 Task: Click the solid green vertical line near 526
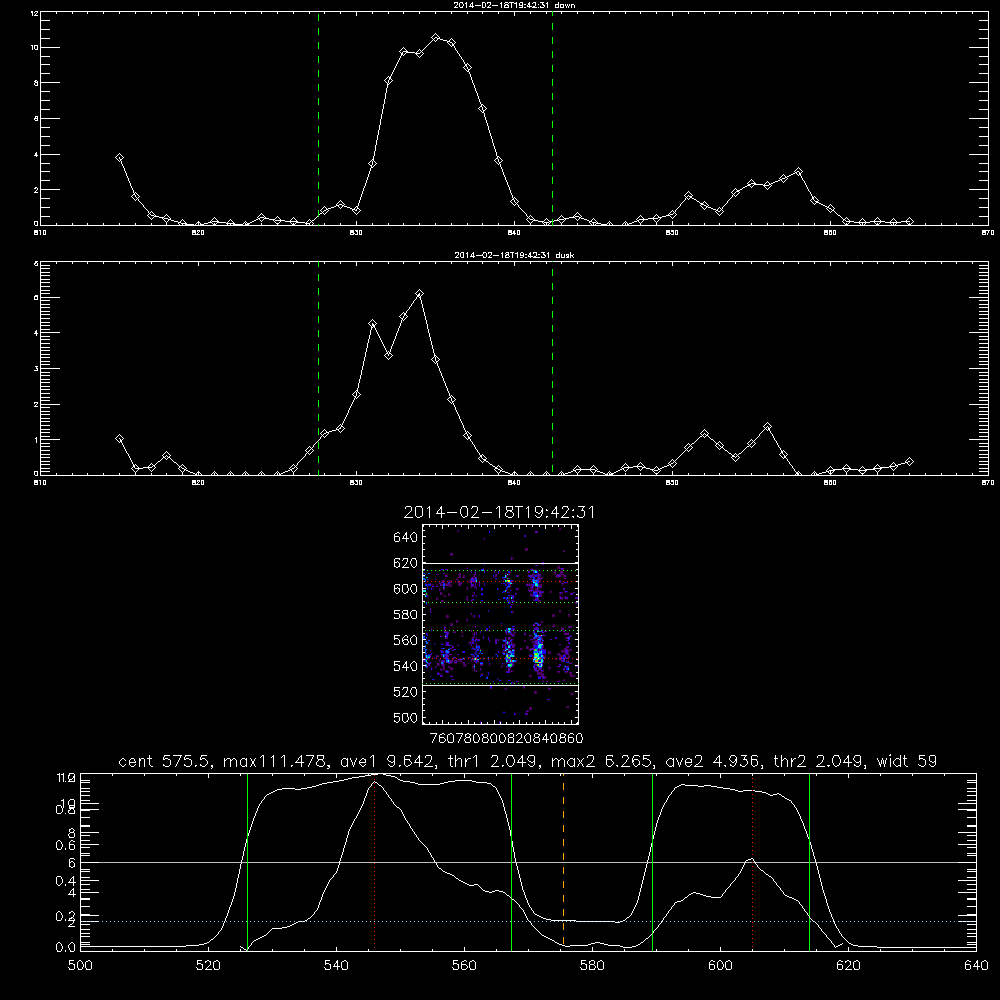pos(247,862)
